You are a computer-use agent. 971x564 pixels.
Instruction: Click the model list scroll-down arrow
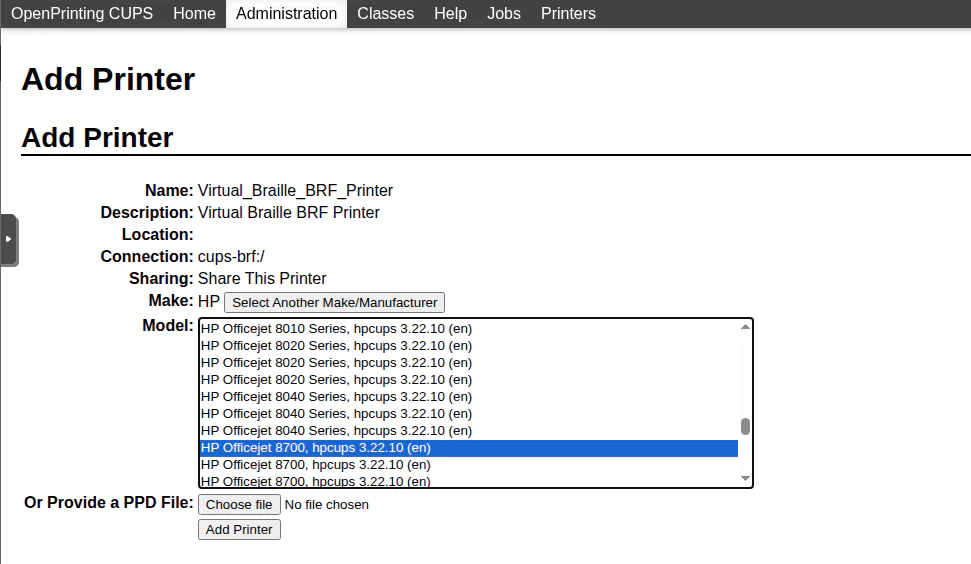(745, 479)
